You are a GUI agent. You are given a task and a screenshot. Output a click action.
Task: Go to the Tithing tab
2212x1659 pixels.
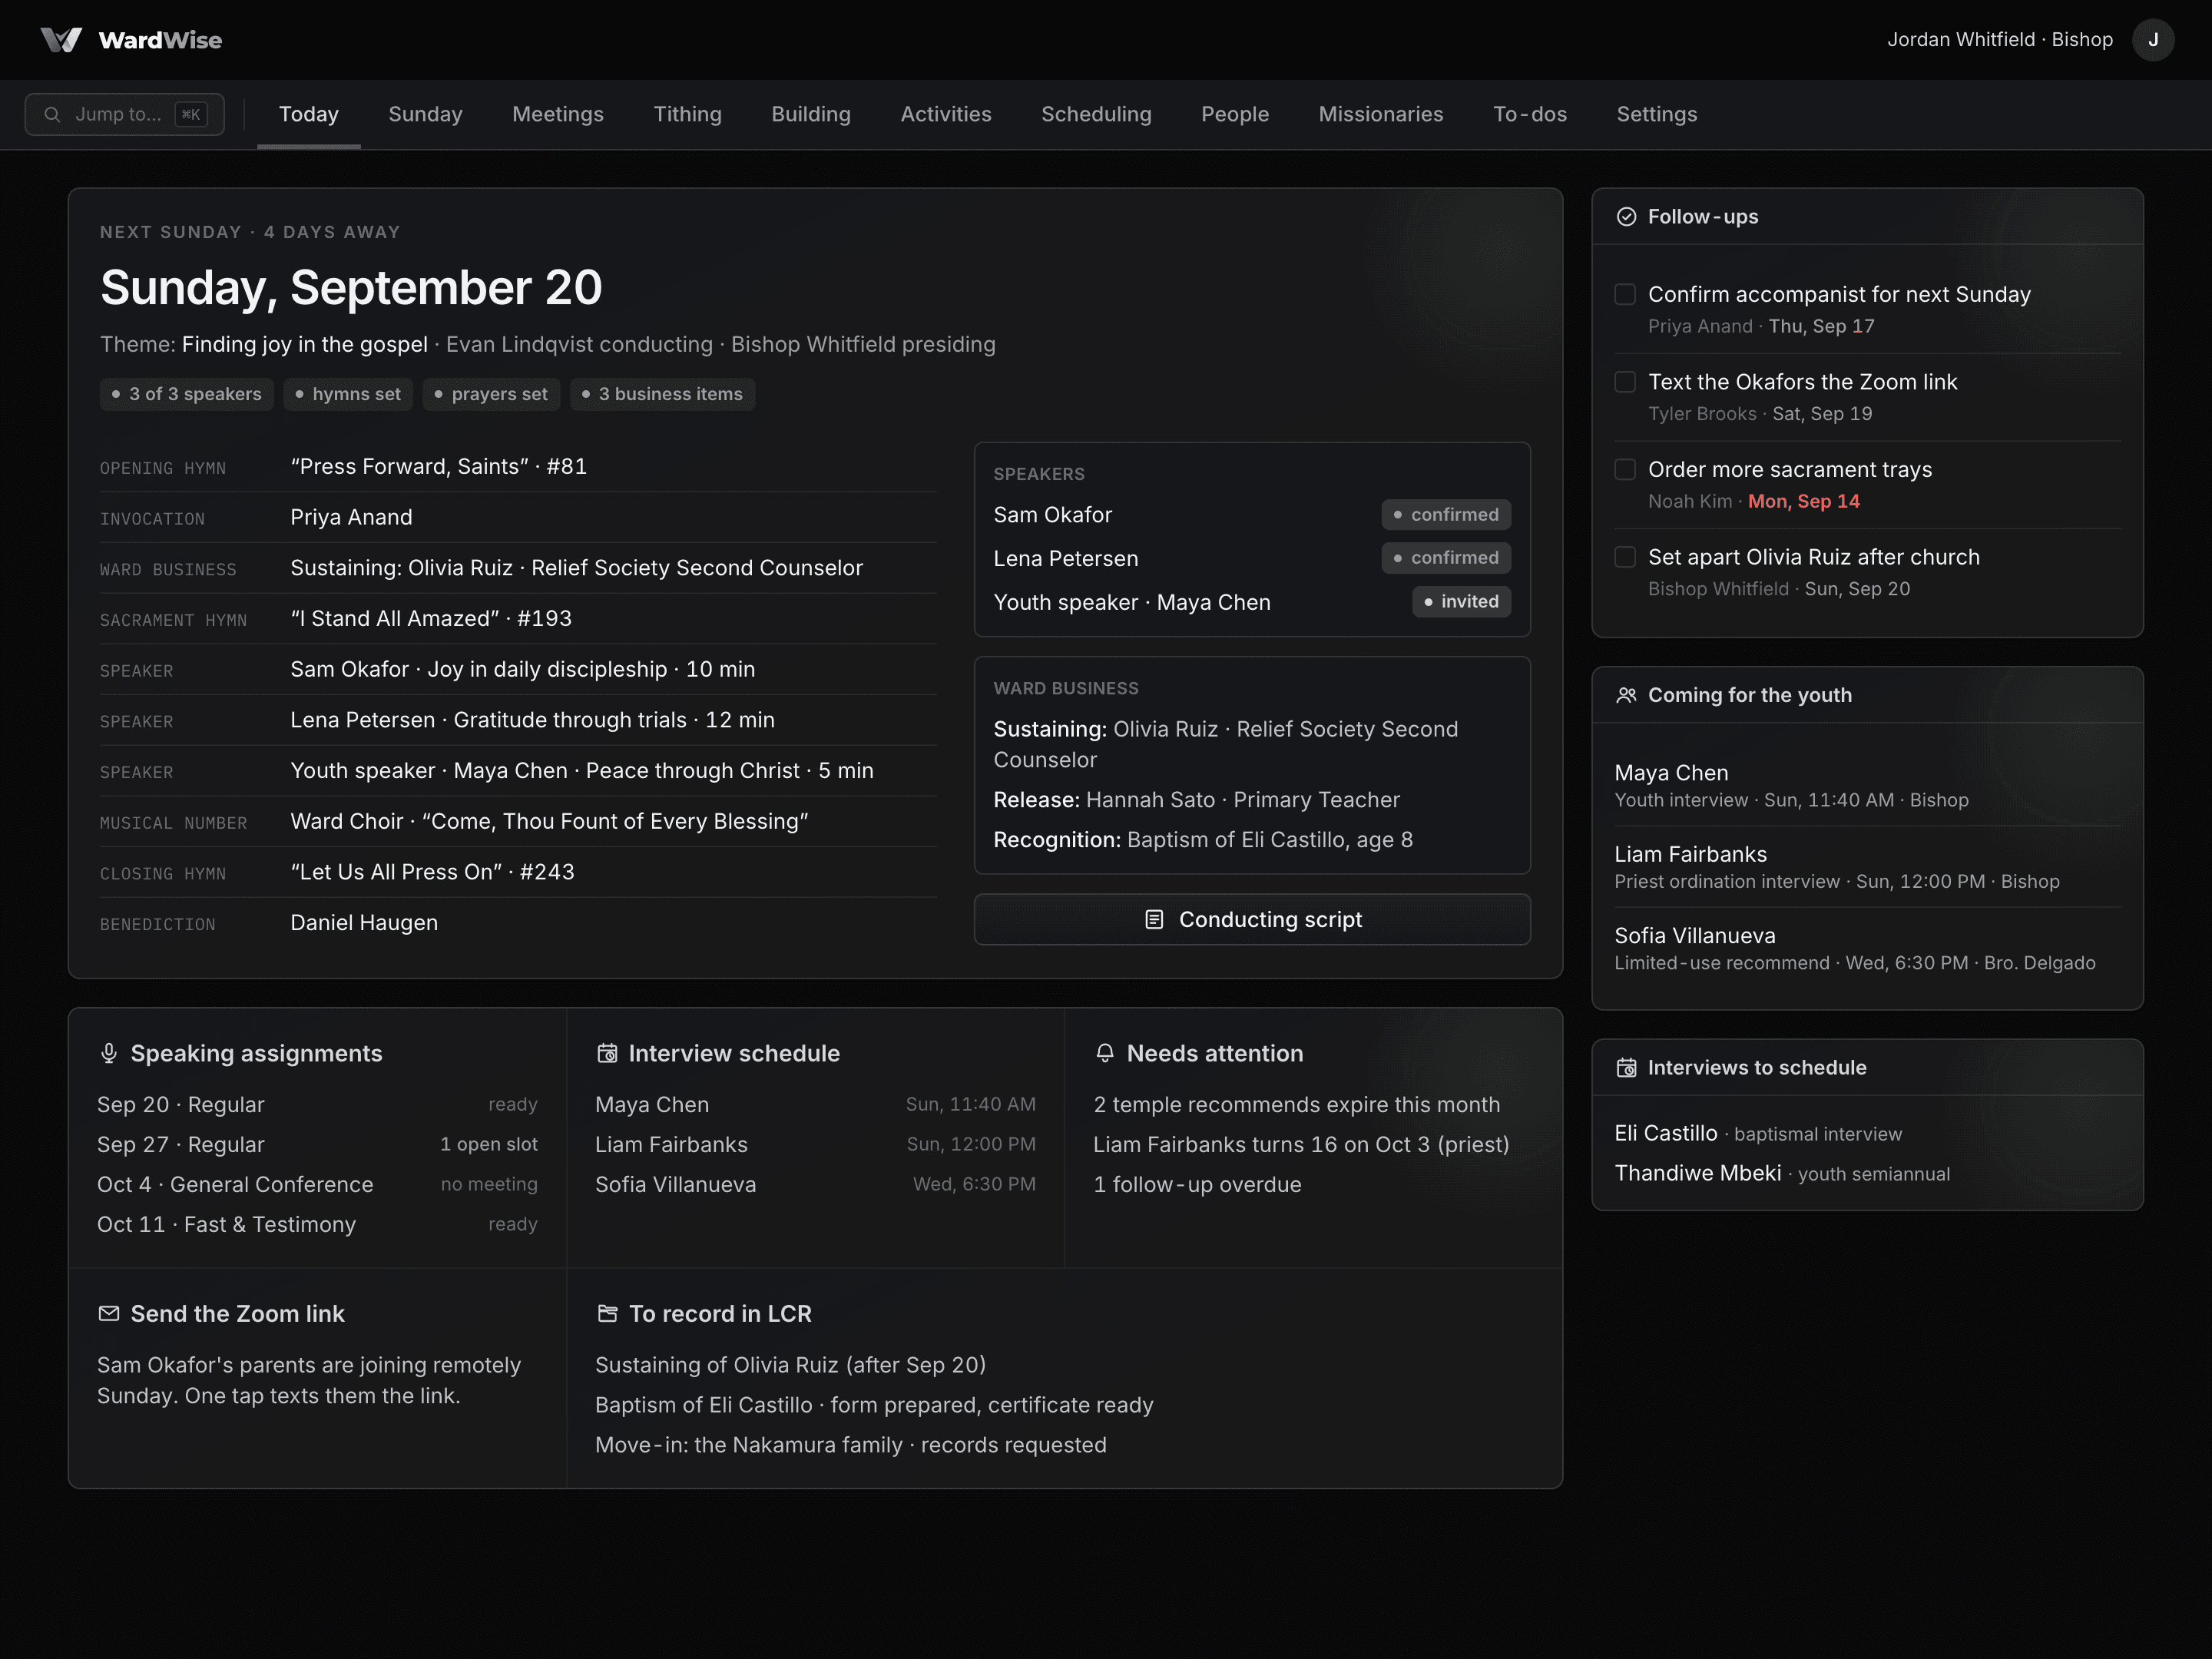click(x=687, y=114)
